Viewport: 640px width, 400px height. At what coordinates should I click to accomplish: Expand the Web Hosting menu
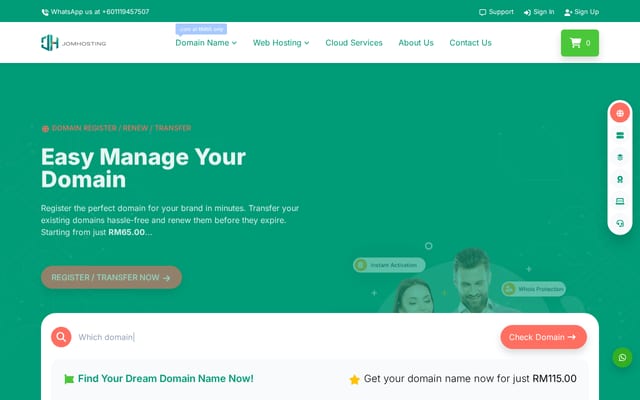tap(281, 43)
